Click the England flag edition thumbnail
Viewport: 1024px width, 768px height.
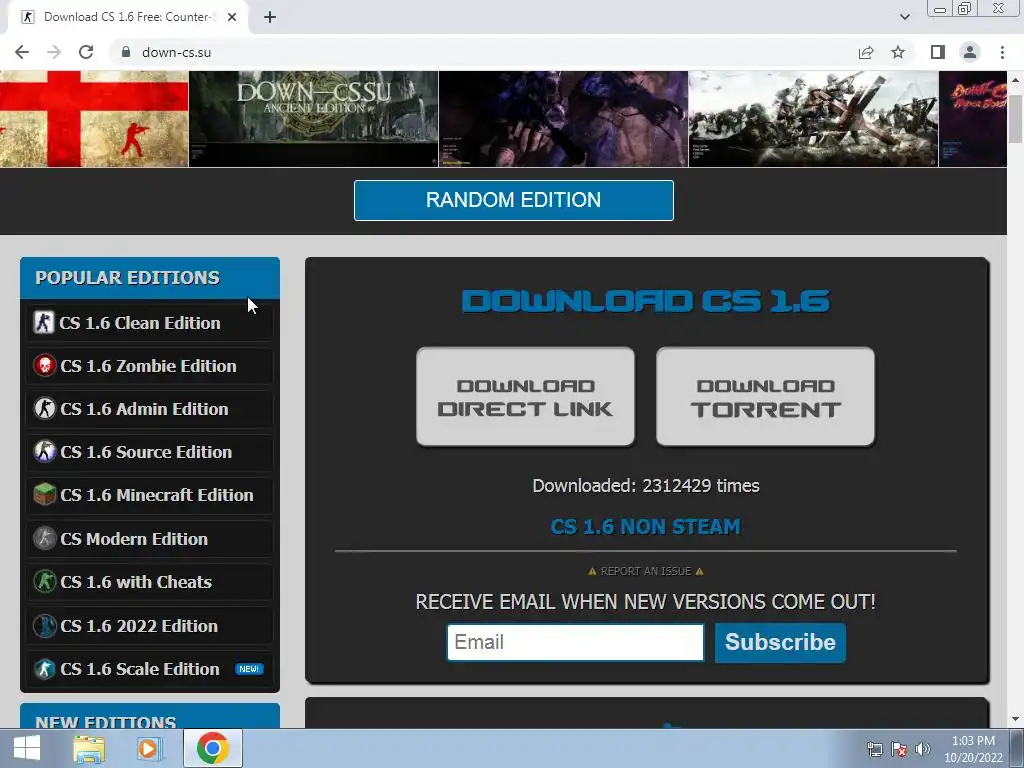pos(94,119)
